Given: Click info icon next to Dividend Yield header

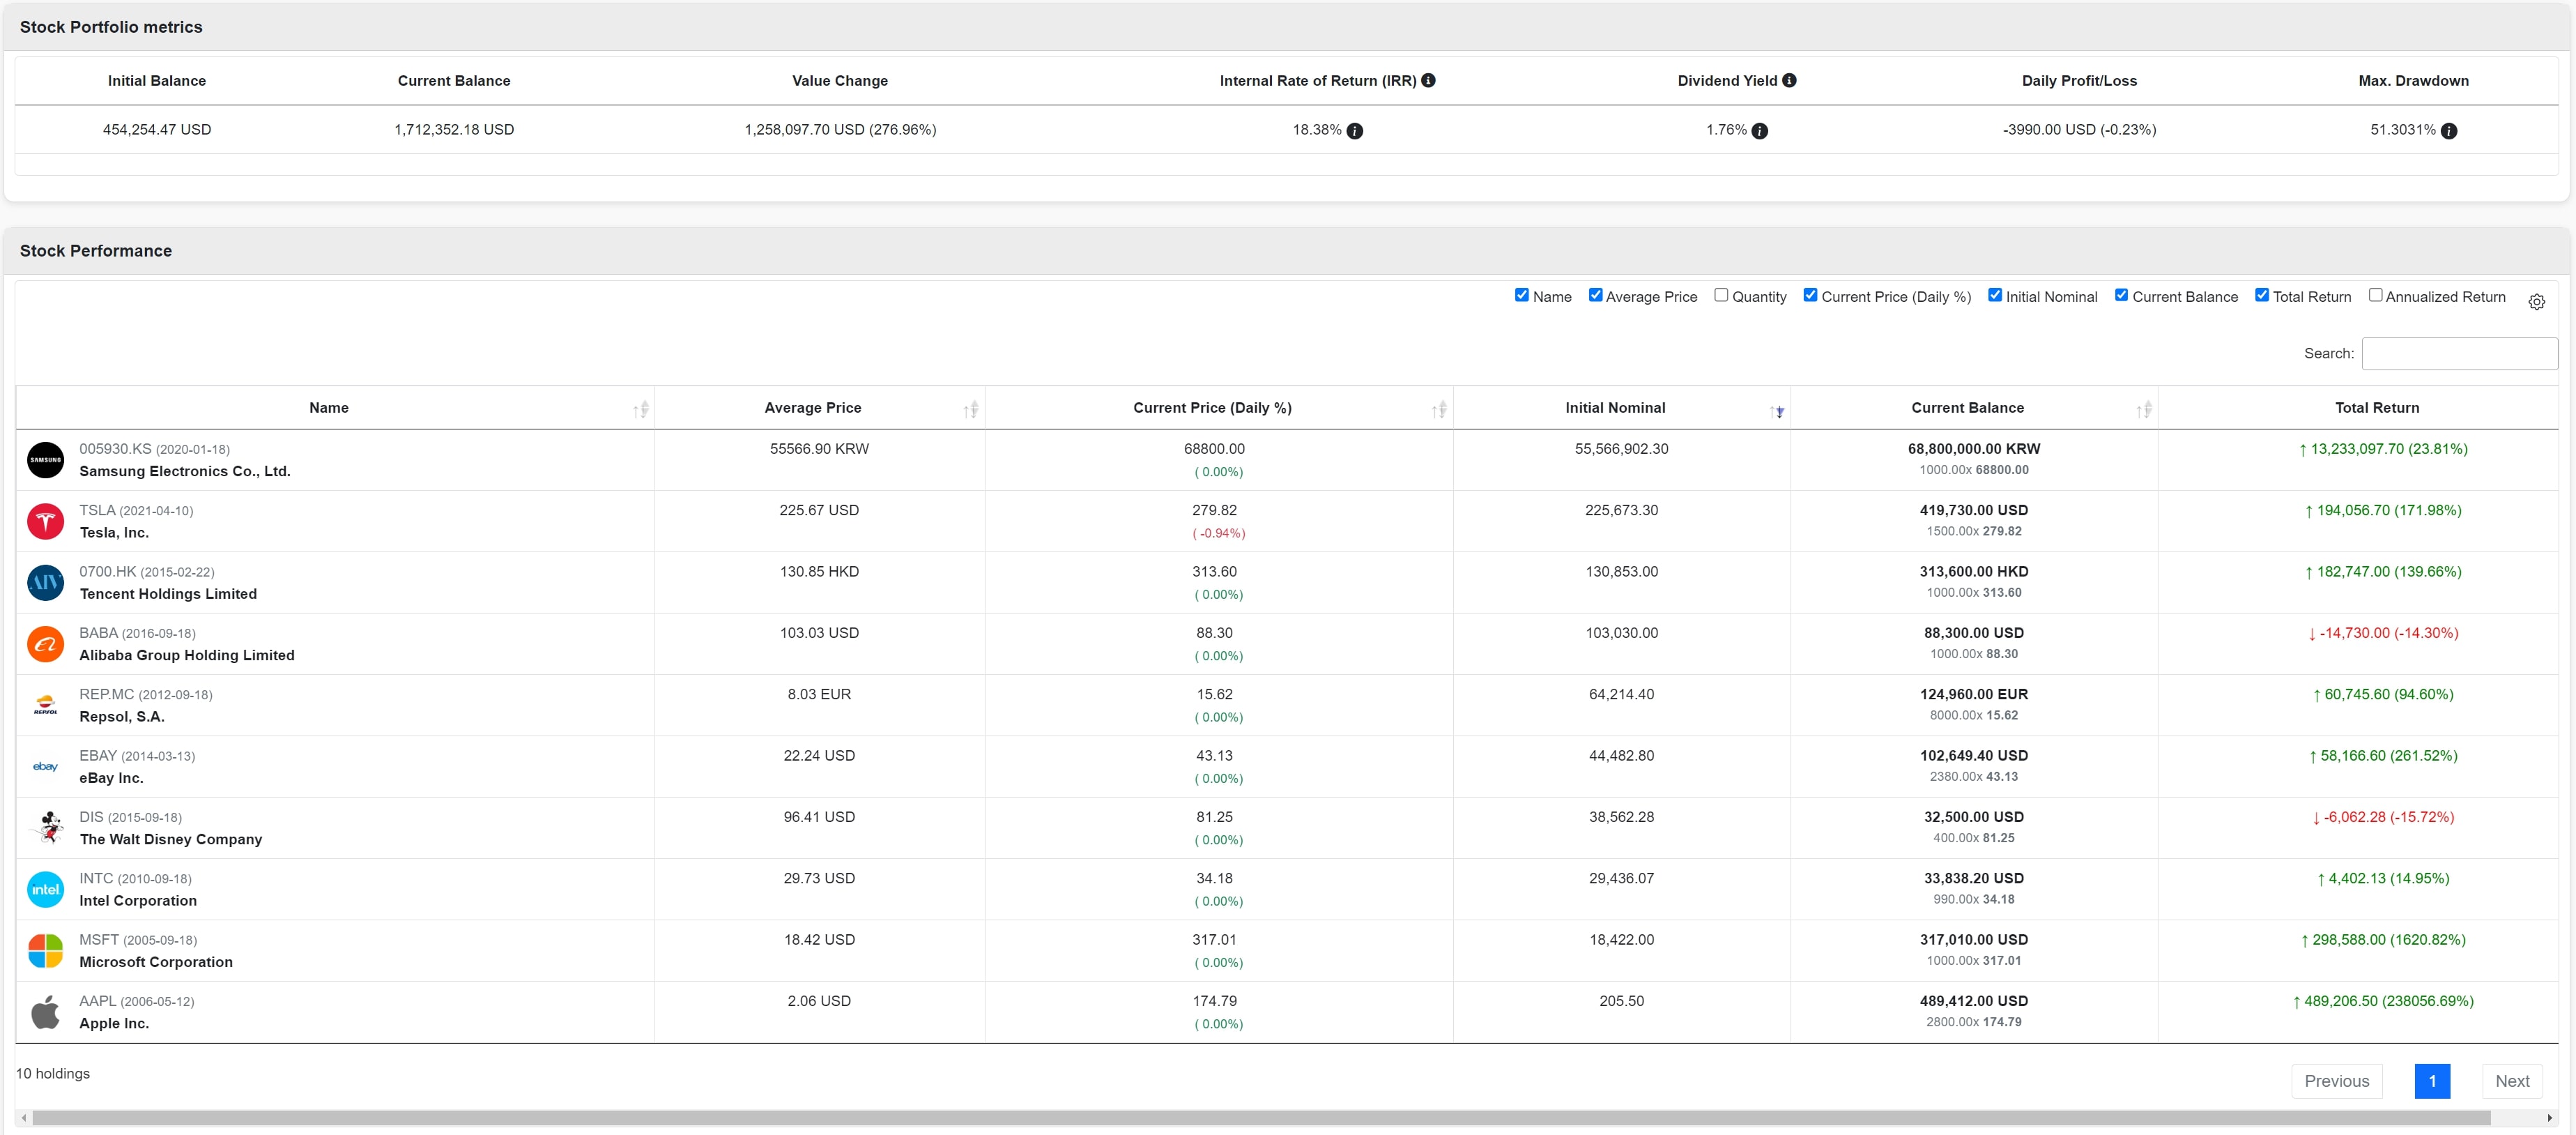Looking at the screenshot, I should pos(1789,80).
